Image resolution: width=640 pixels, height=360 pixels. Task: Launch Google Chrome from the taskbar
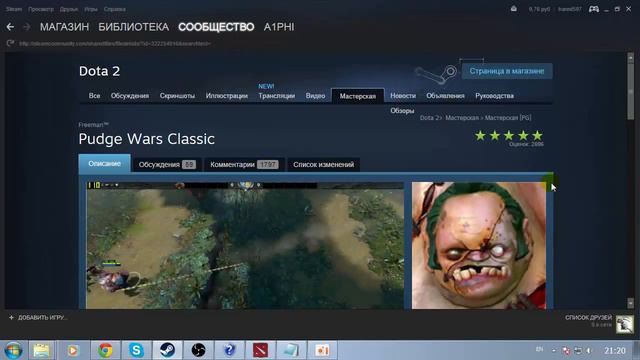(105, 350)
